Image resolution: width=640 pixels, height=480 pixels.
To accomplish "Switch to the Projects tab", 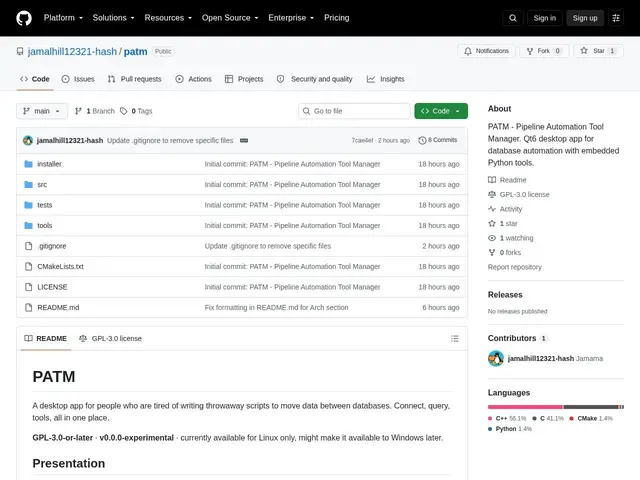I will coord(244,79).
